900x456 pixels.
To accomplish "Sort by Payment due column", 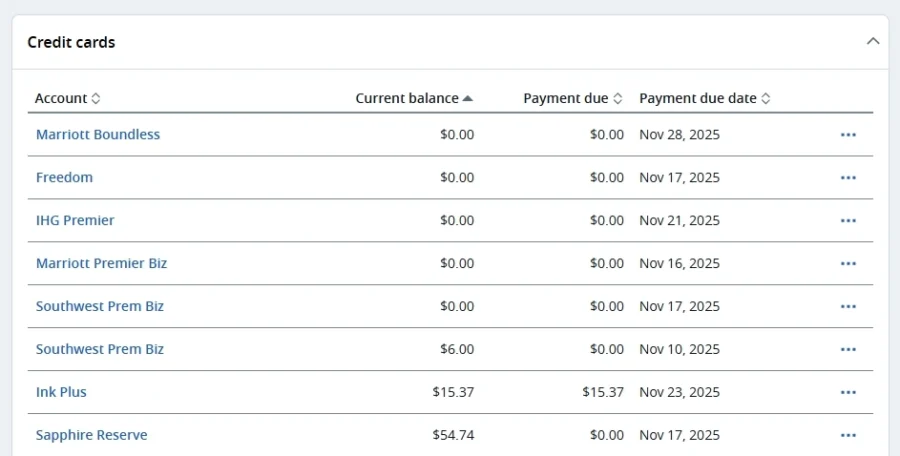I will [572, 99].
